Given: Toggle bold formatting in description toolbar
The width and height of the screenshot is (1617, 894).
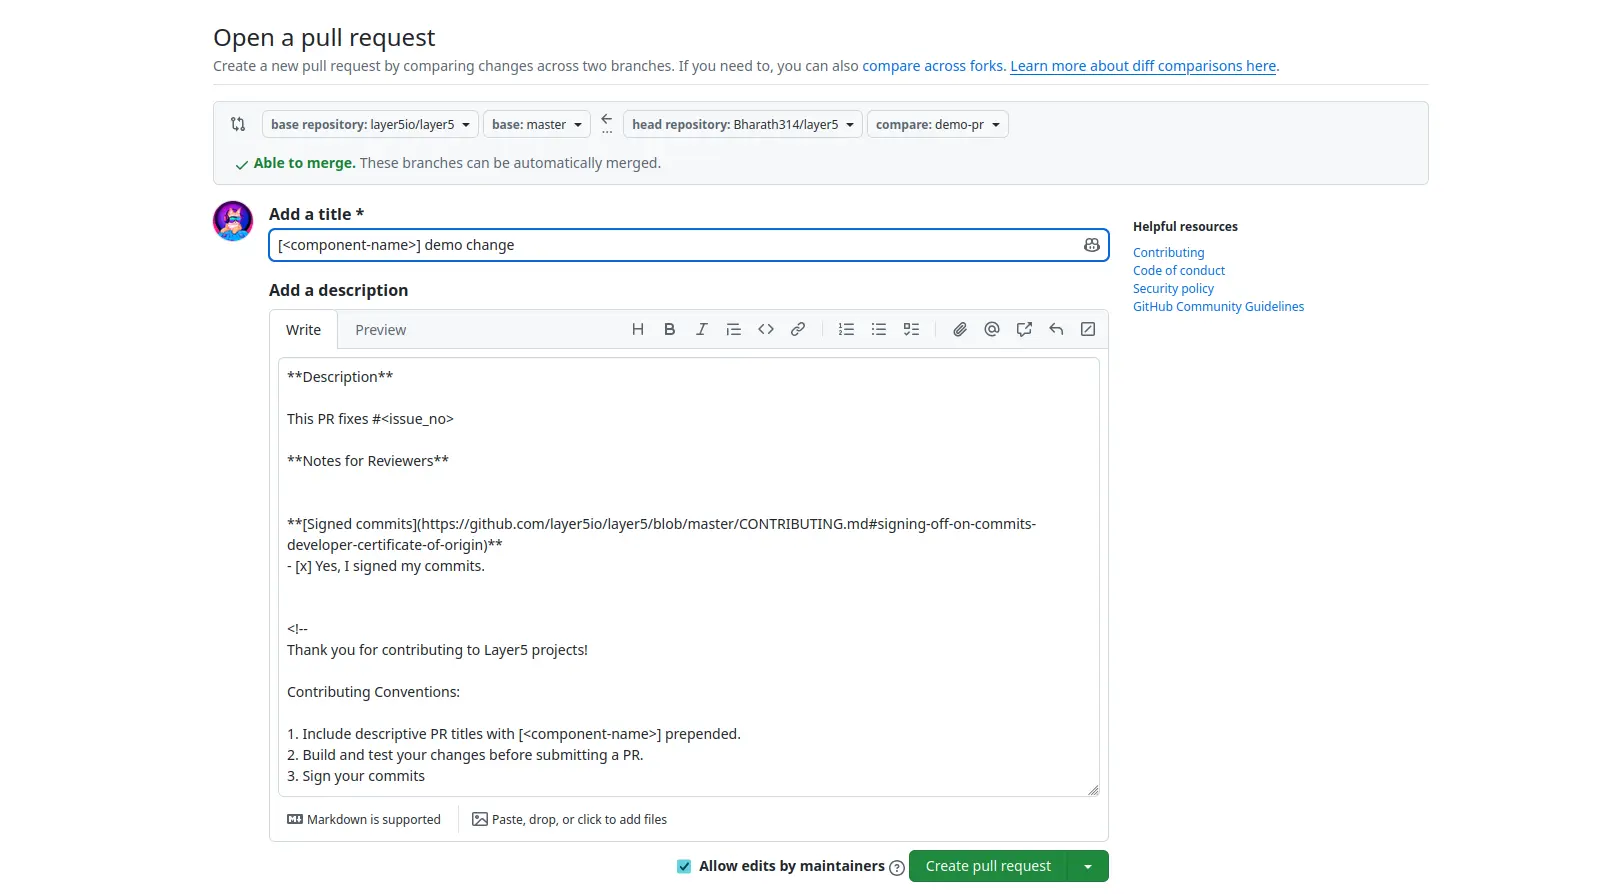Looking at the screenshot, I should (x=669, y=329).
